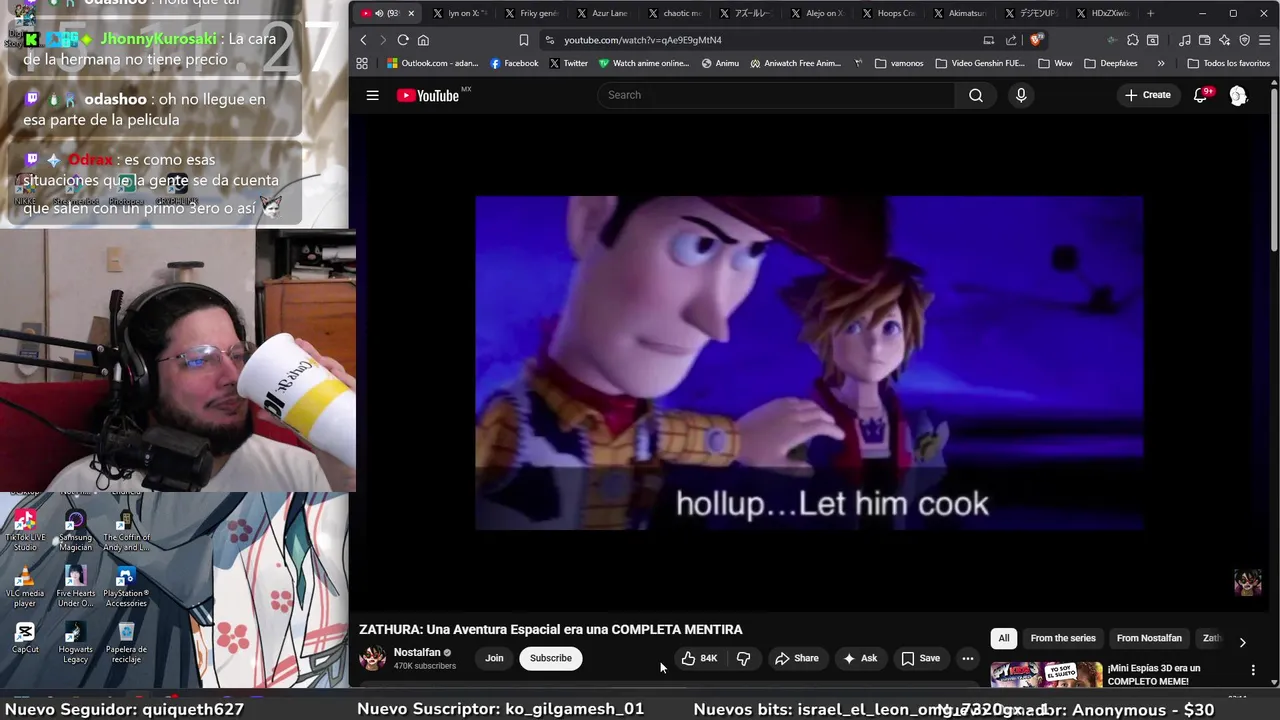The width and height of the screenshot is (1280, 720).
Task: Bookmark this page using bookmark icon
Action: 523,40
